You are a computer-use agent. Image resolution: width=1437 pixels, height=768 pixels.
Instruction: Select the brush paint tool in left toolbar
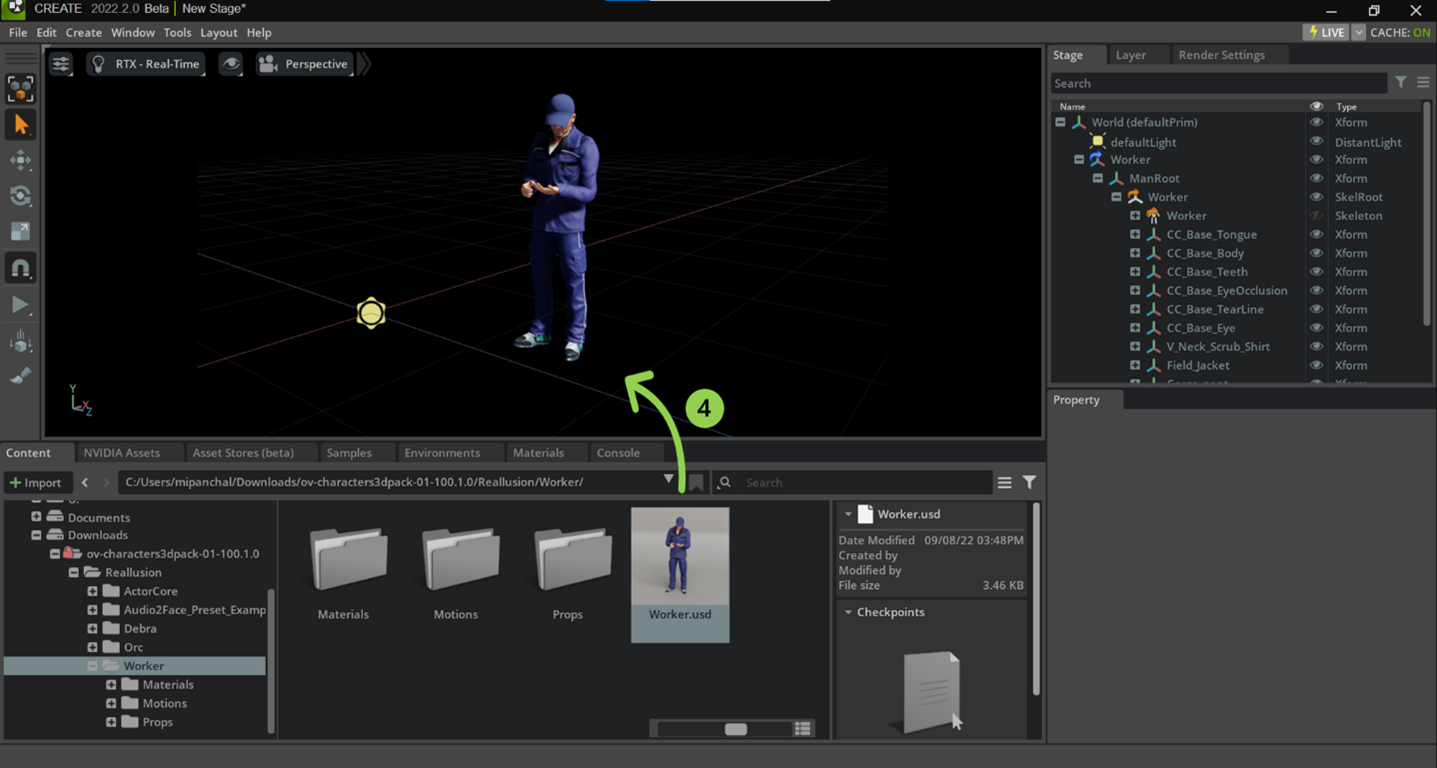coord(20,377)
